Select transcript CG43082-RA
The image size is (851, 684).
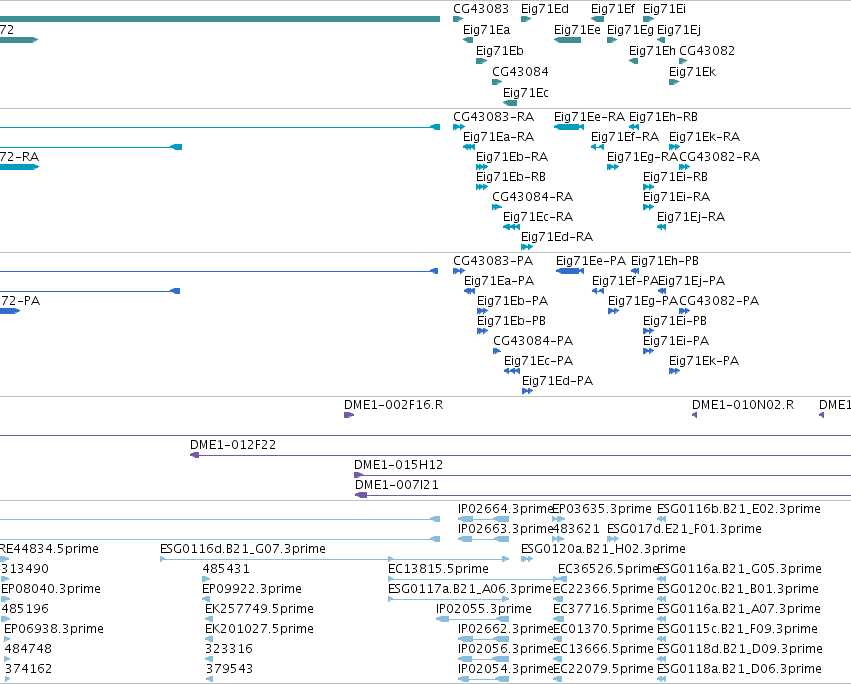coord(719,157)
